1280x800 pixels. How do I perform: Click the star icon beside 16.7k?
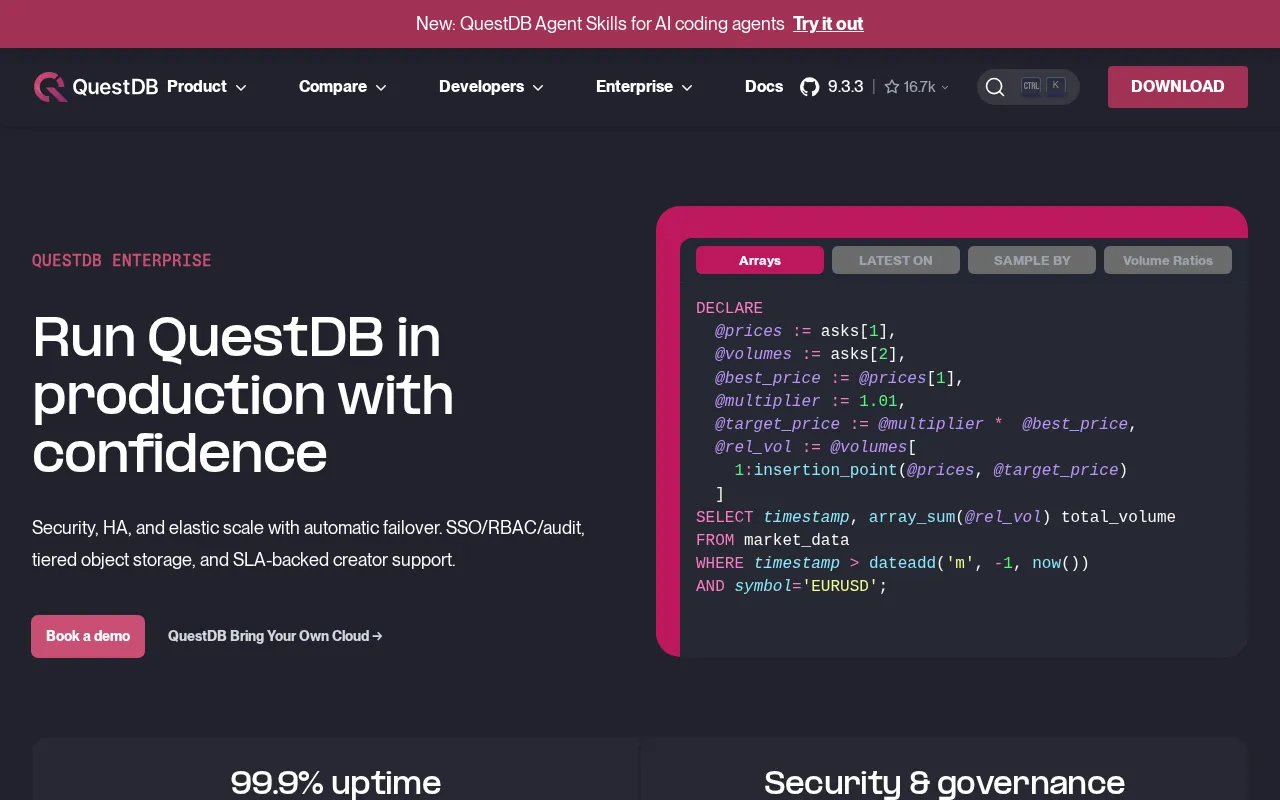(x=892, y=87)
